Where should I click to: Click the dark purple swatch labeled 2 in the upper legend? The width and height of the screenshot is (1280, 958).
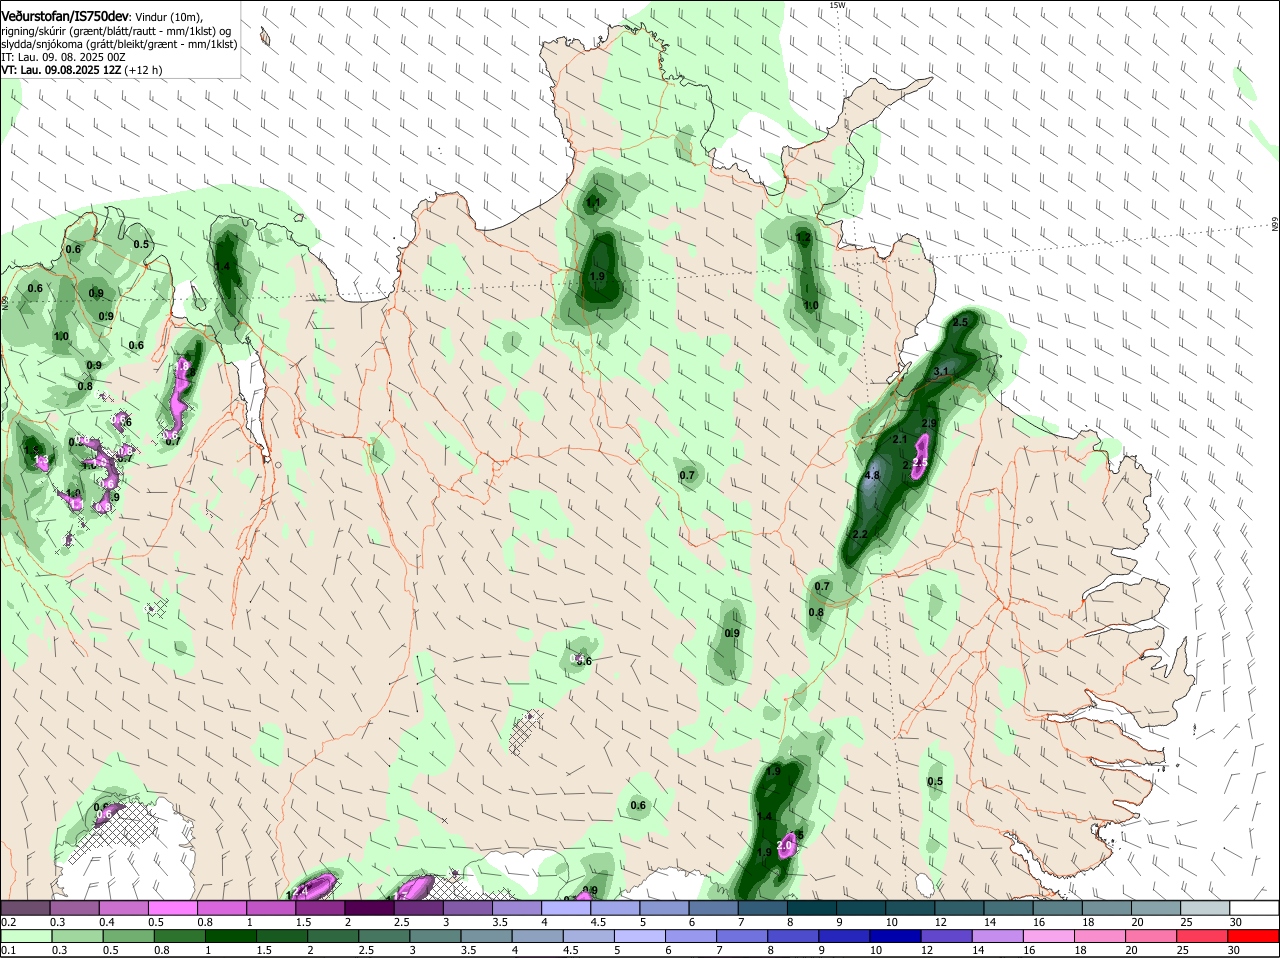pyautogui.click(x=370, y=907)
